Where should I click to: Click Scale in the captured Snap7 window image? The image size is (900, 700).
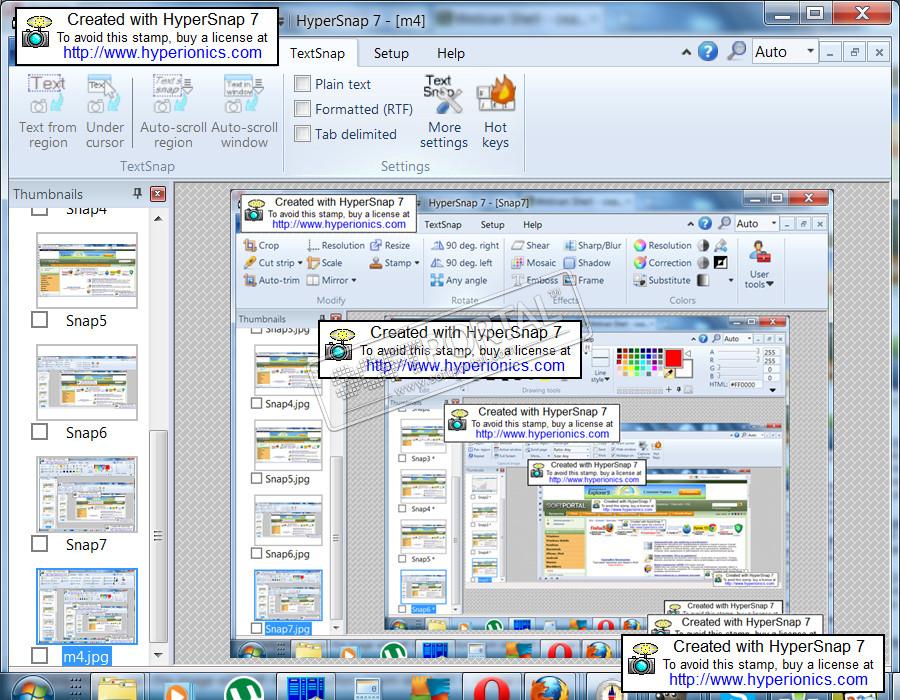[325, 263]
